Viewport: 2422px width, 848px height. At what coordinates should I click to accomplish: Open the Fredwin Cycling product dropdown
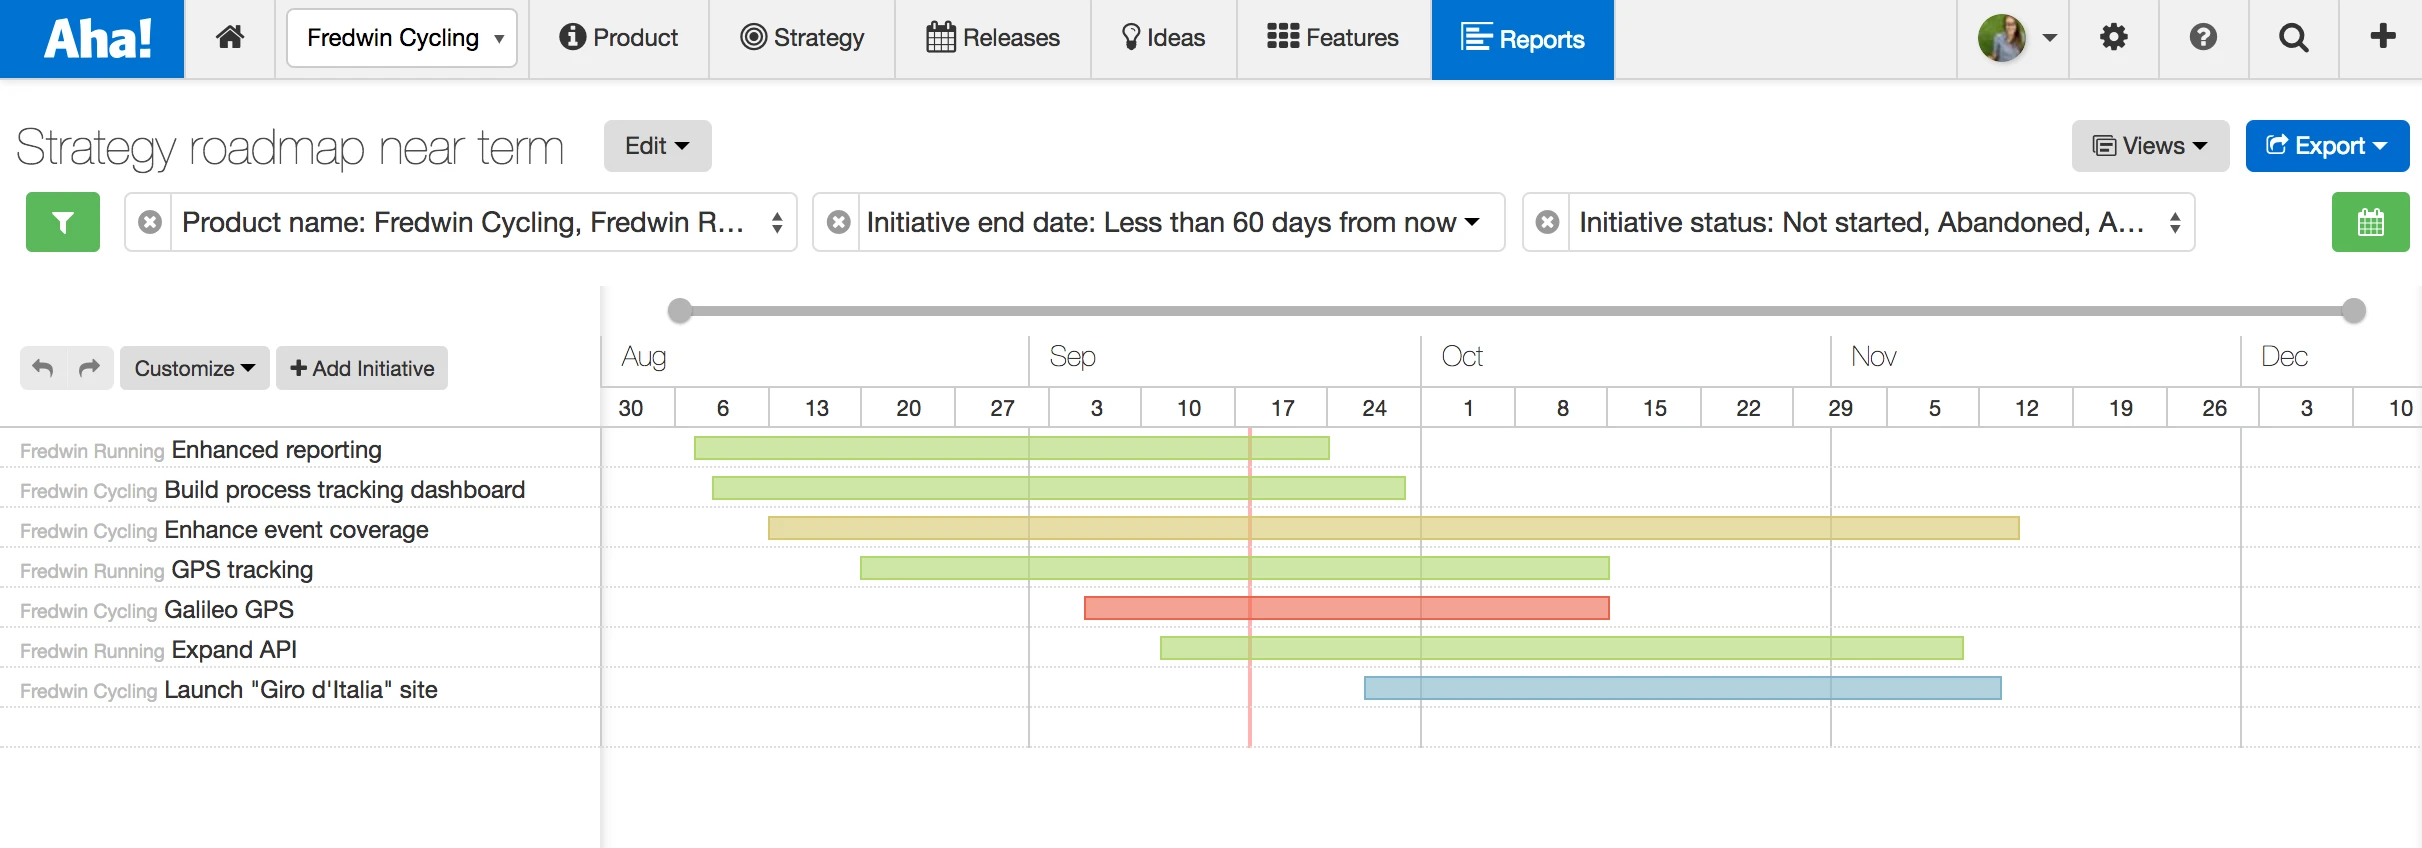(402, 38)
